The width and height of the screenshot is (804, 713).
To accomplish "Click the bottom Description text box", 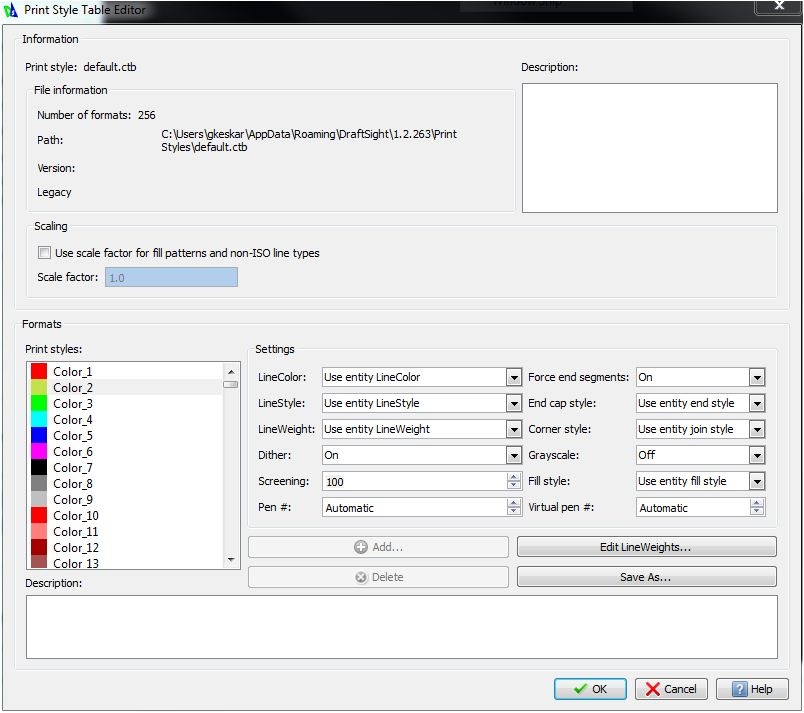I will (401, 627).
